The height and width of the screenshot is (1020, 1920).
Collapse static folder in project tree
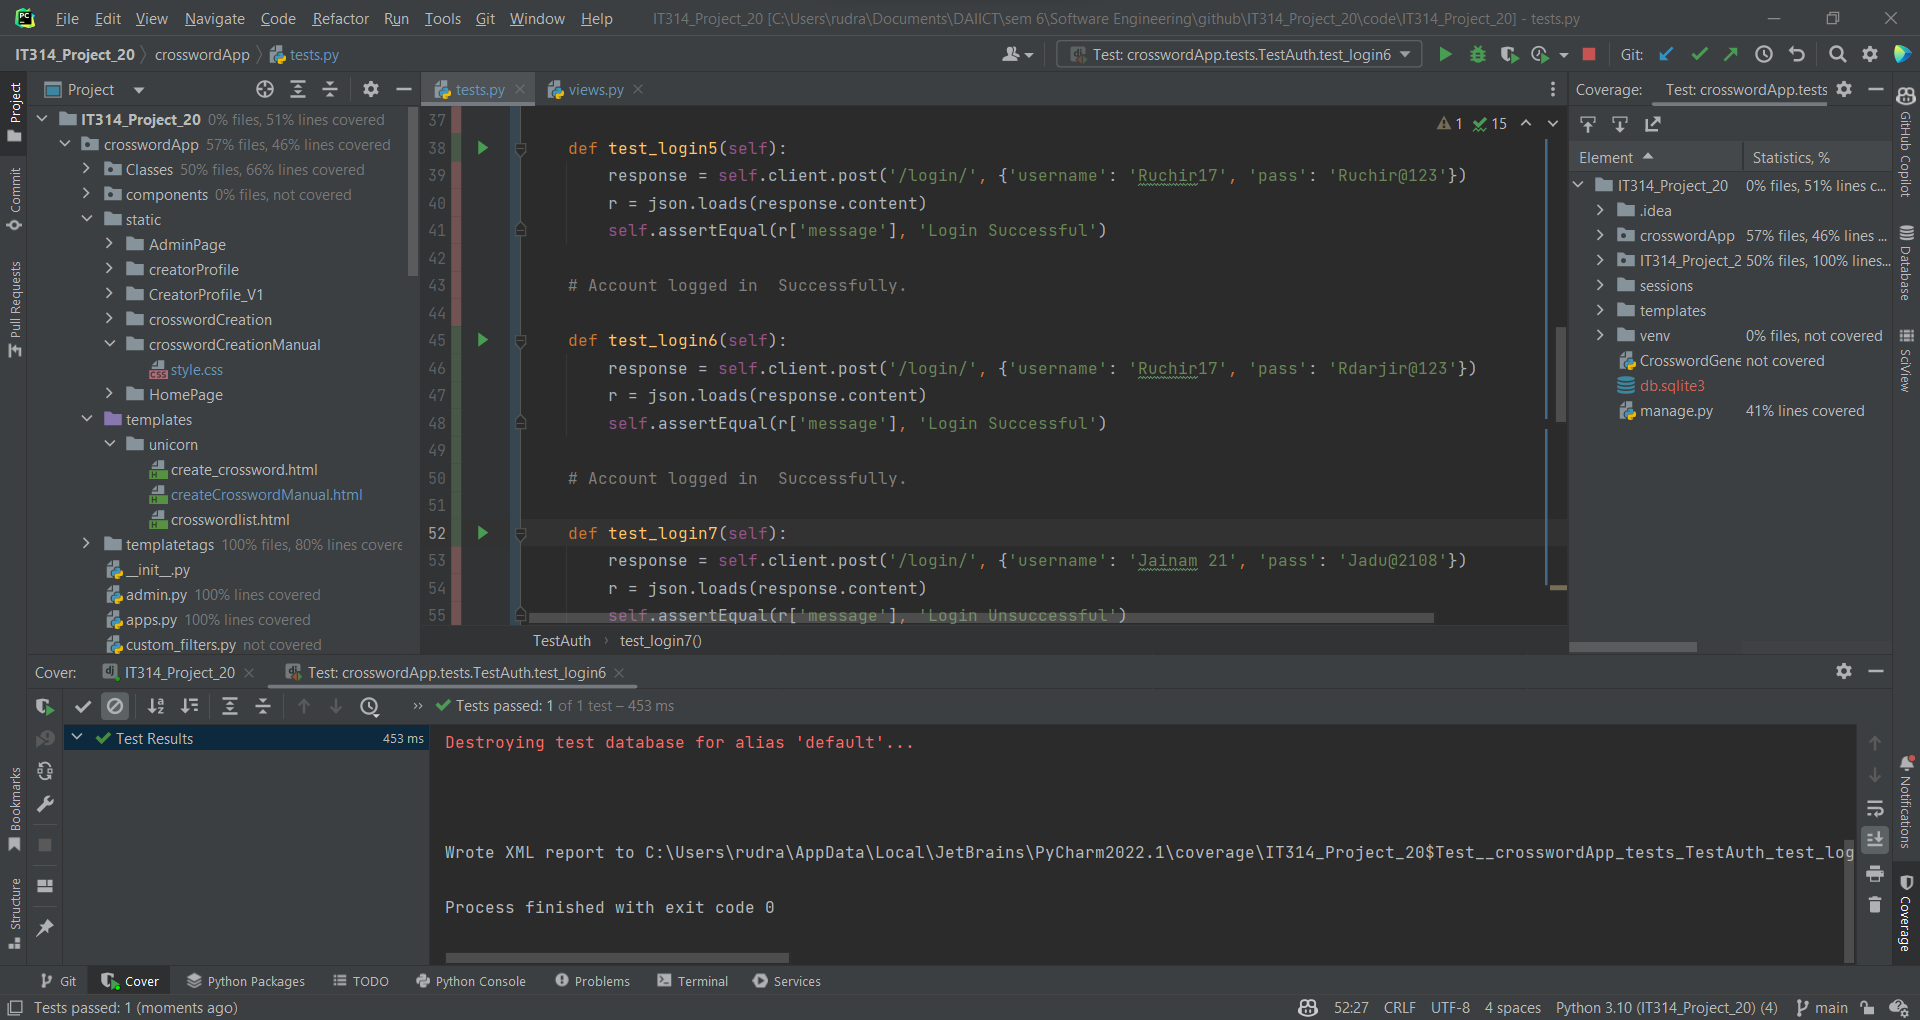pyautogui.click(x=87, y=219)
